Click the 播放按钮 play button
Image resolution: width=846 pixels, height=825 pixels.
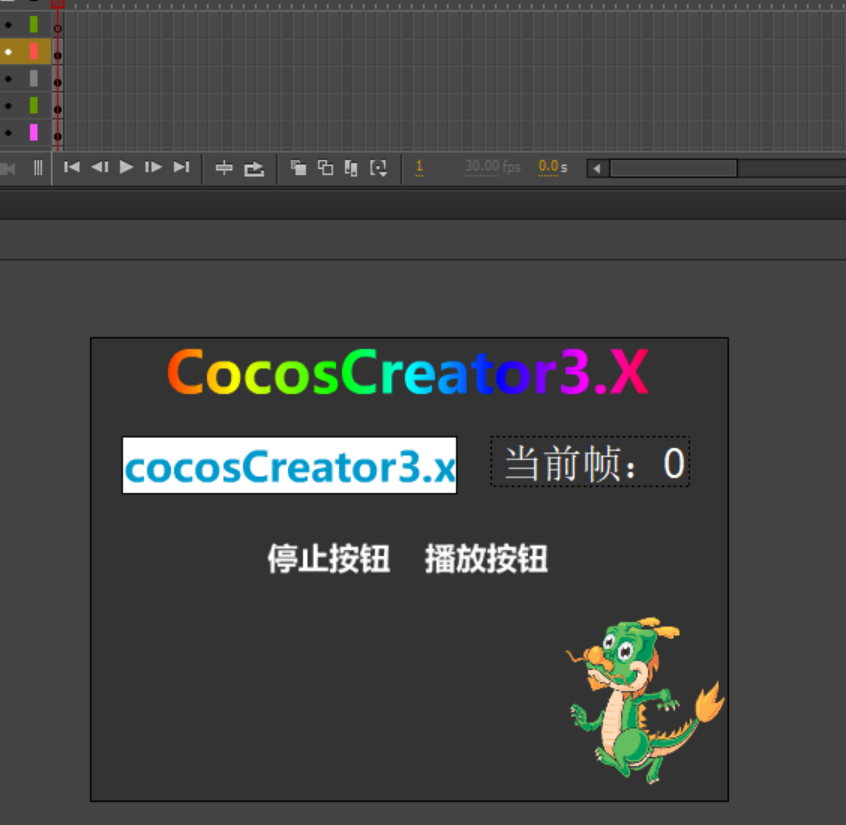coord(486,559)
